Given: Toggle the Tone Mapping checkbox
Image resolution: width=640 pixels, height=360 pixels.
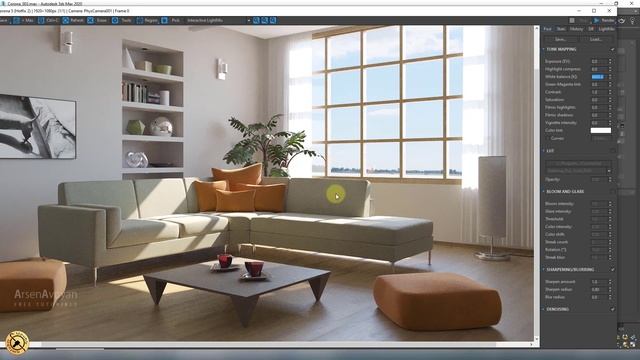Looking at the screenshot, I should click(x=612, y=49).
